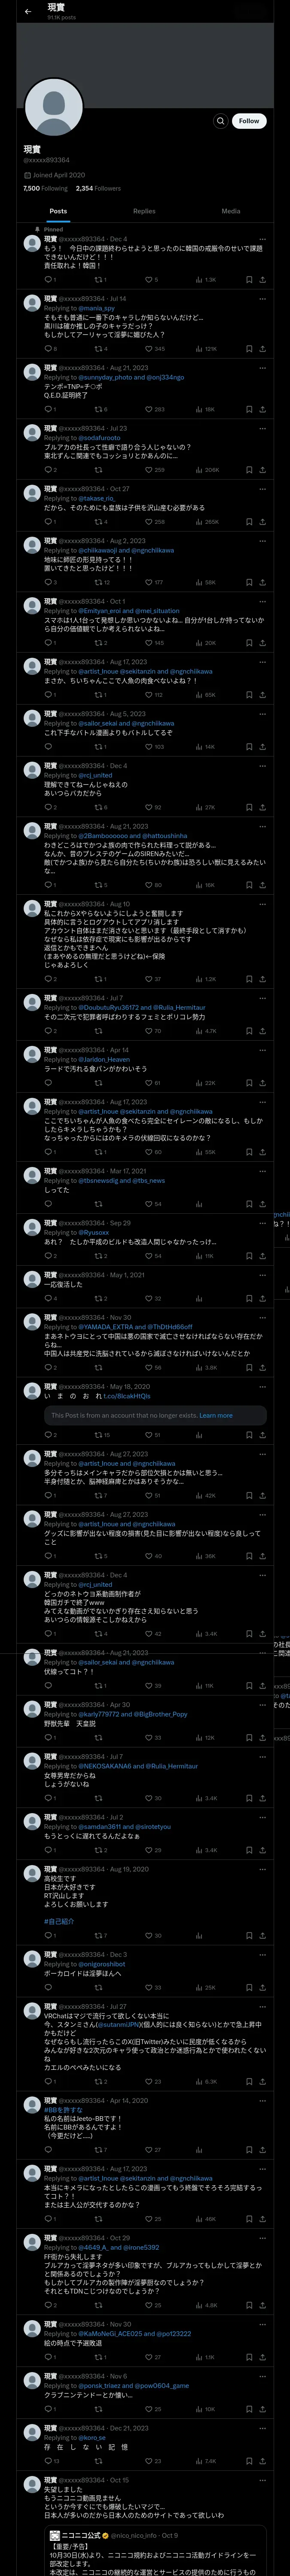Like the pinned Dec 4 post
290x2576 pixels.
(x=152, y=280)
